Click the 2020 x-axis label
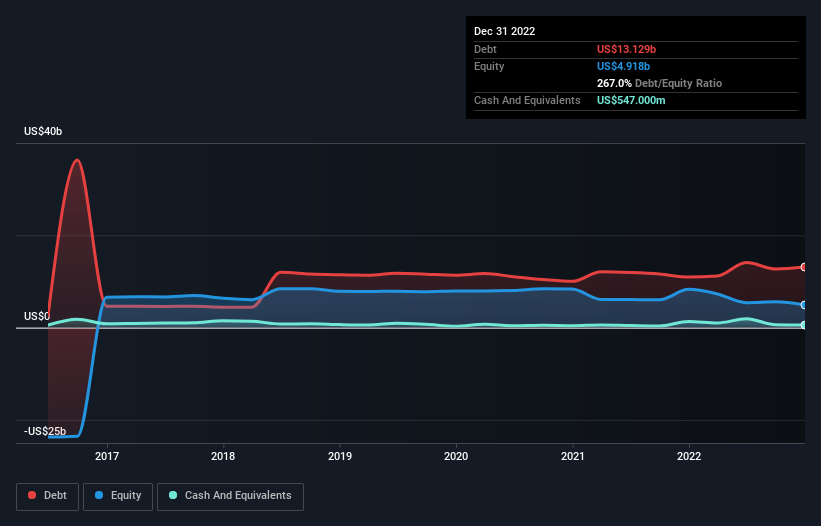Viewport: 821px width, 526px height. point(456,456)
